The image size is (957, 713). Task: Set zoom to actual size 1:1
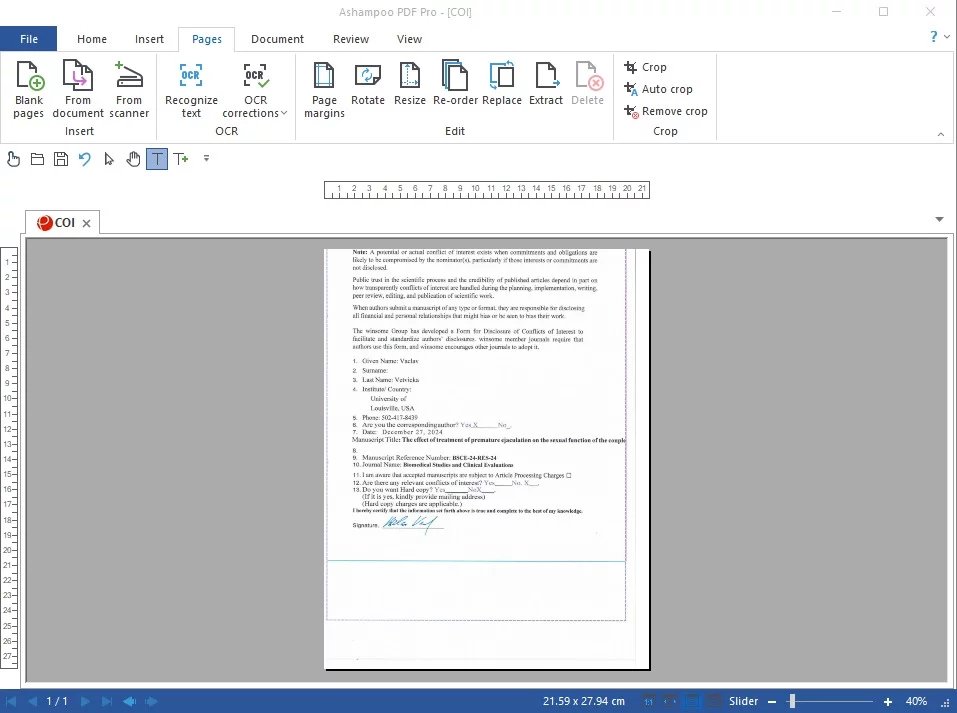648,701
